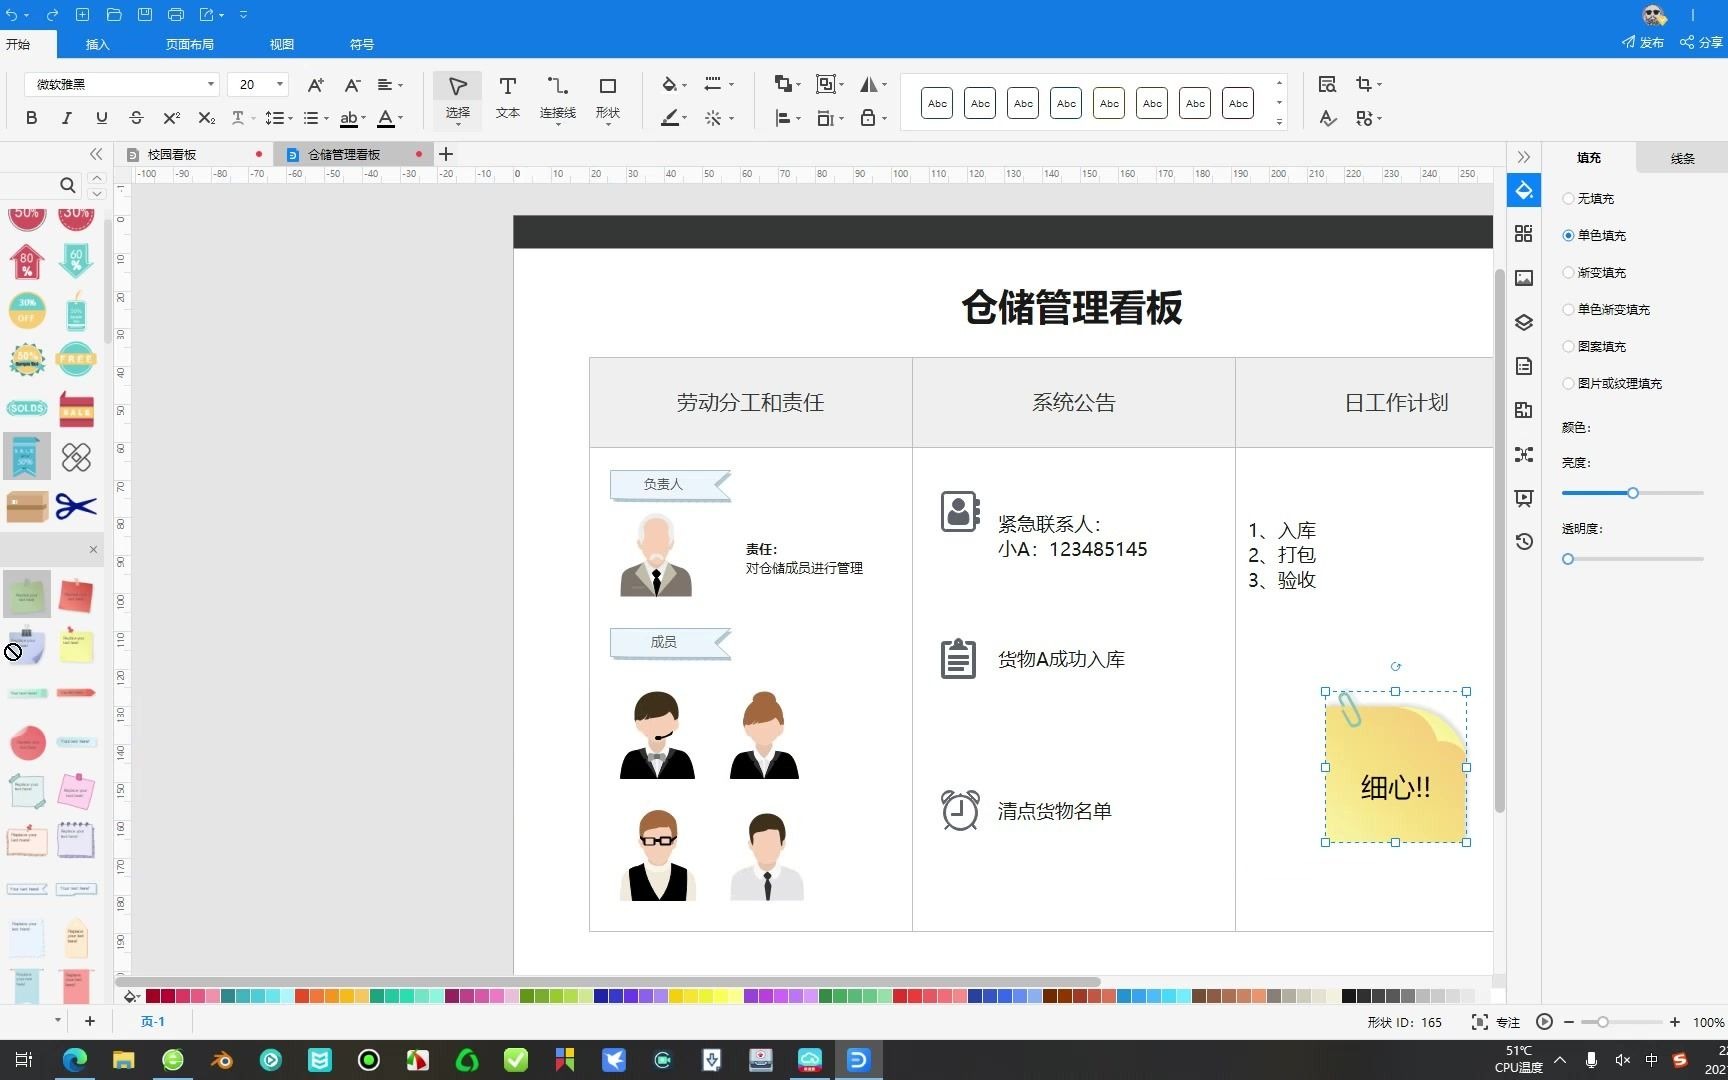Switch to the 插入 ribbon tab
The image size is (1728, 1080).
pyautogui.click(x=97, y=44)
